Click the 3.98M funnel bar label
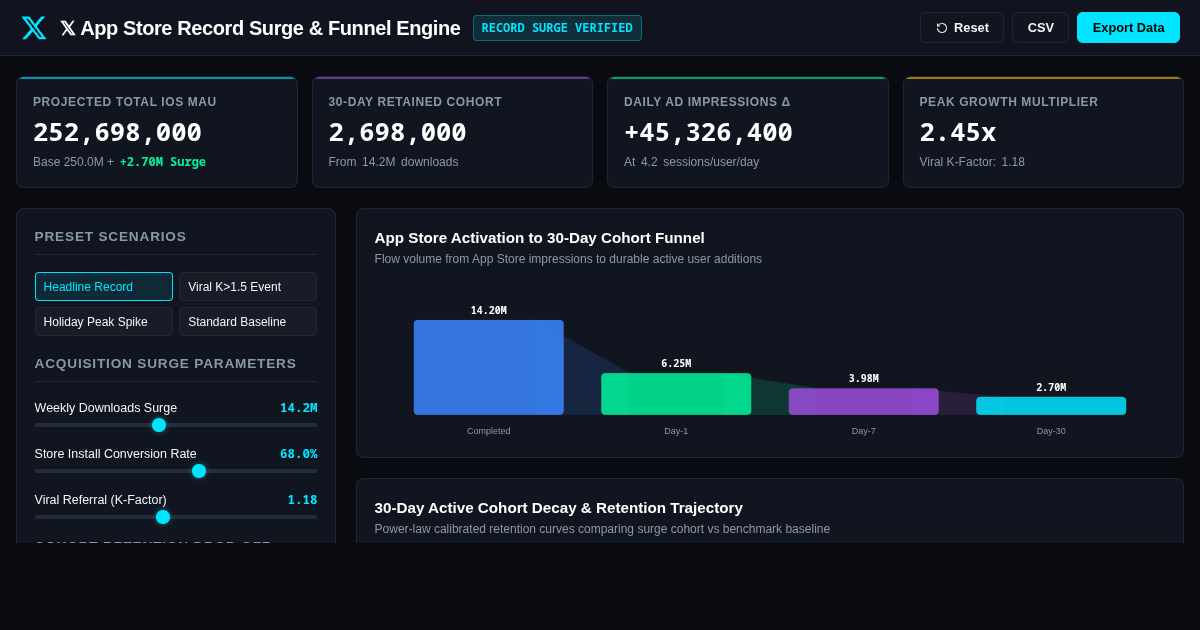 864,379
